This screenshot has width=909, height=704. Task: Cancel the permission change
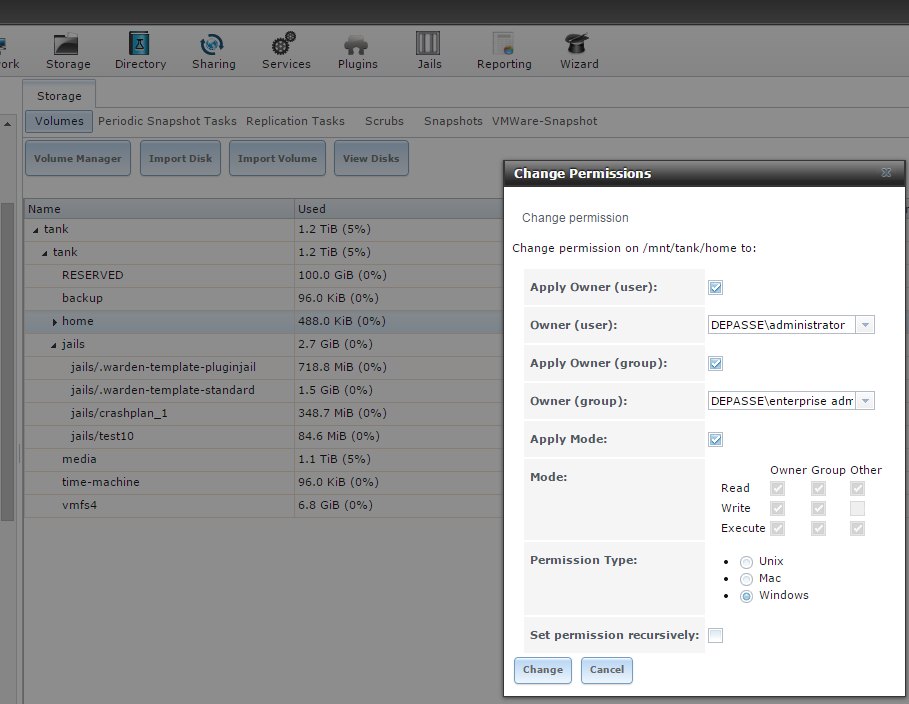606,670
